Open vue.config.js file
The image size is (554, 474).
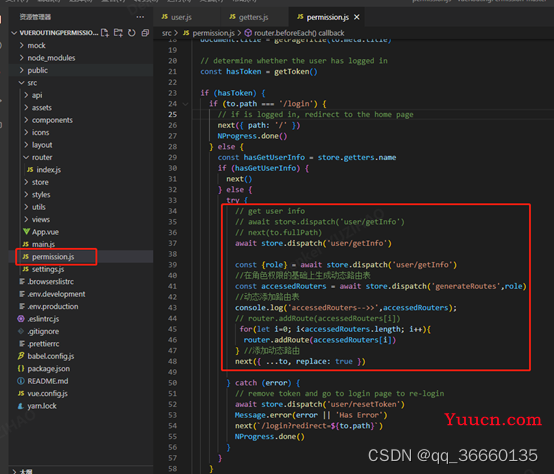pyautogui.click(x=47, y=393)
